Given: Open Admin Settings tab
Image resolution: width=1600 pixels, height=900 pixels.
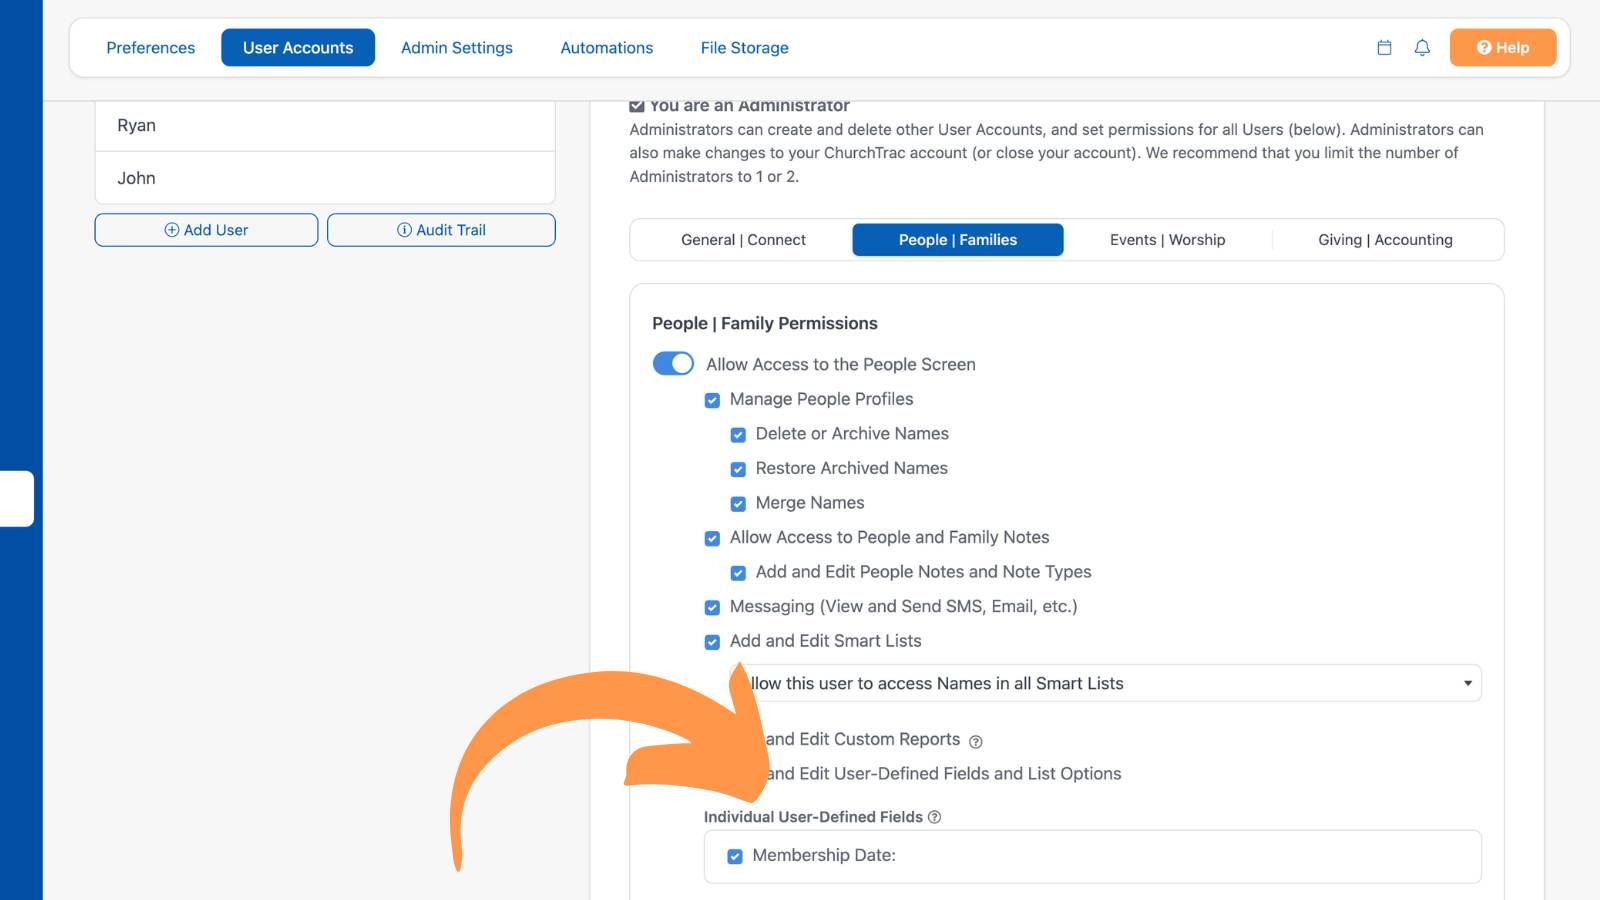Looking at the screenshot, I should (457, 47).
